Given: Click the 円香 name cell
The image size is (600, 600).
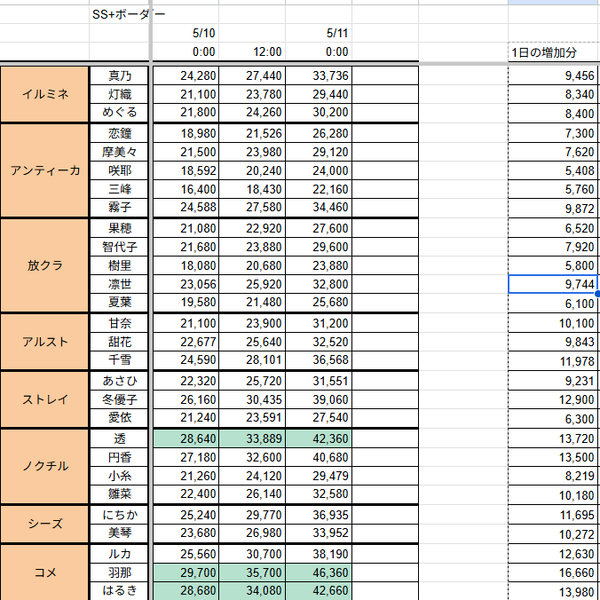Looking at the screenshot, I should (x=119, y=457).
